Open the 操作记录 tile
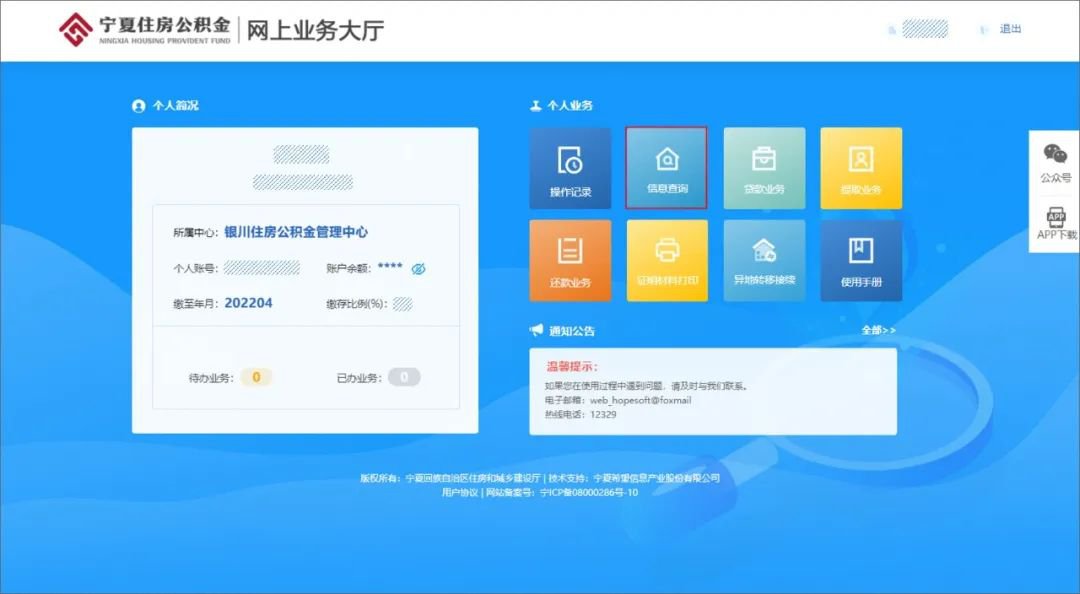 (570, 168)
